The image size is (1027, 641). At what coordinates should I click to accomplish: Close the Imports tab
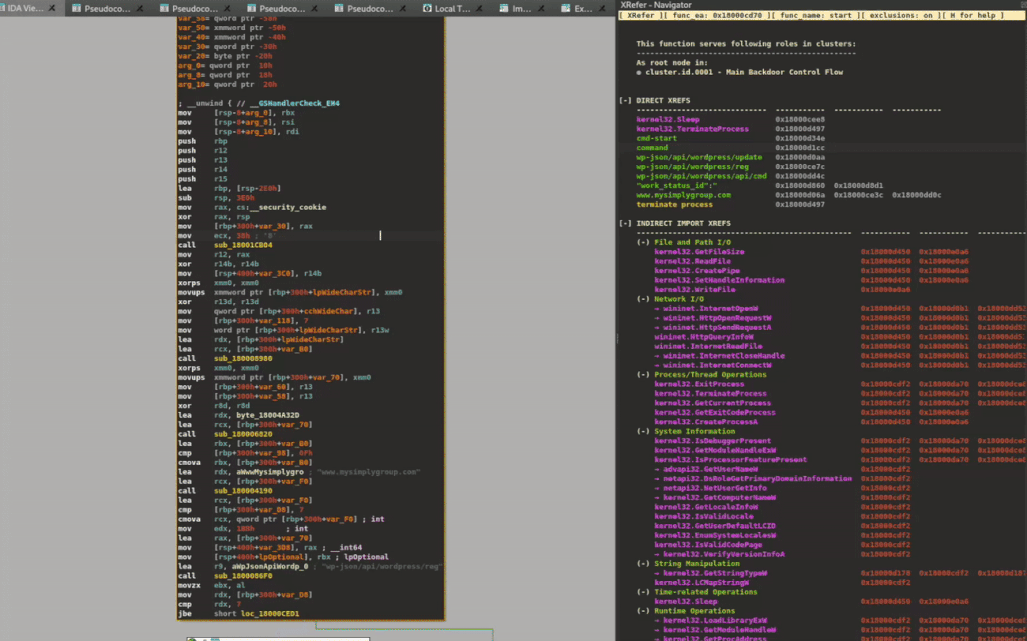pyautogui.click(x=541, y=9)
